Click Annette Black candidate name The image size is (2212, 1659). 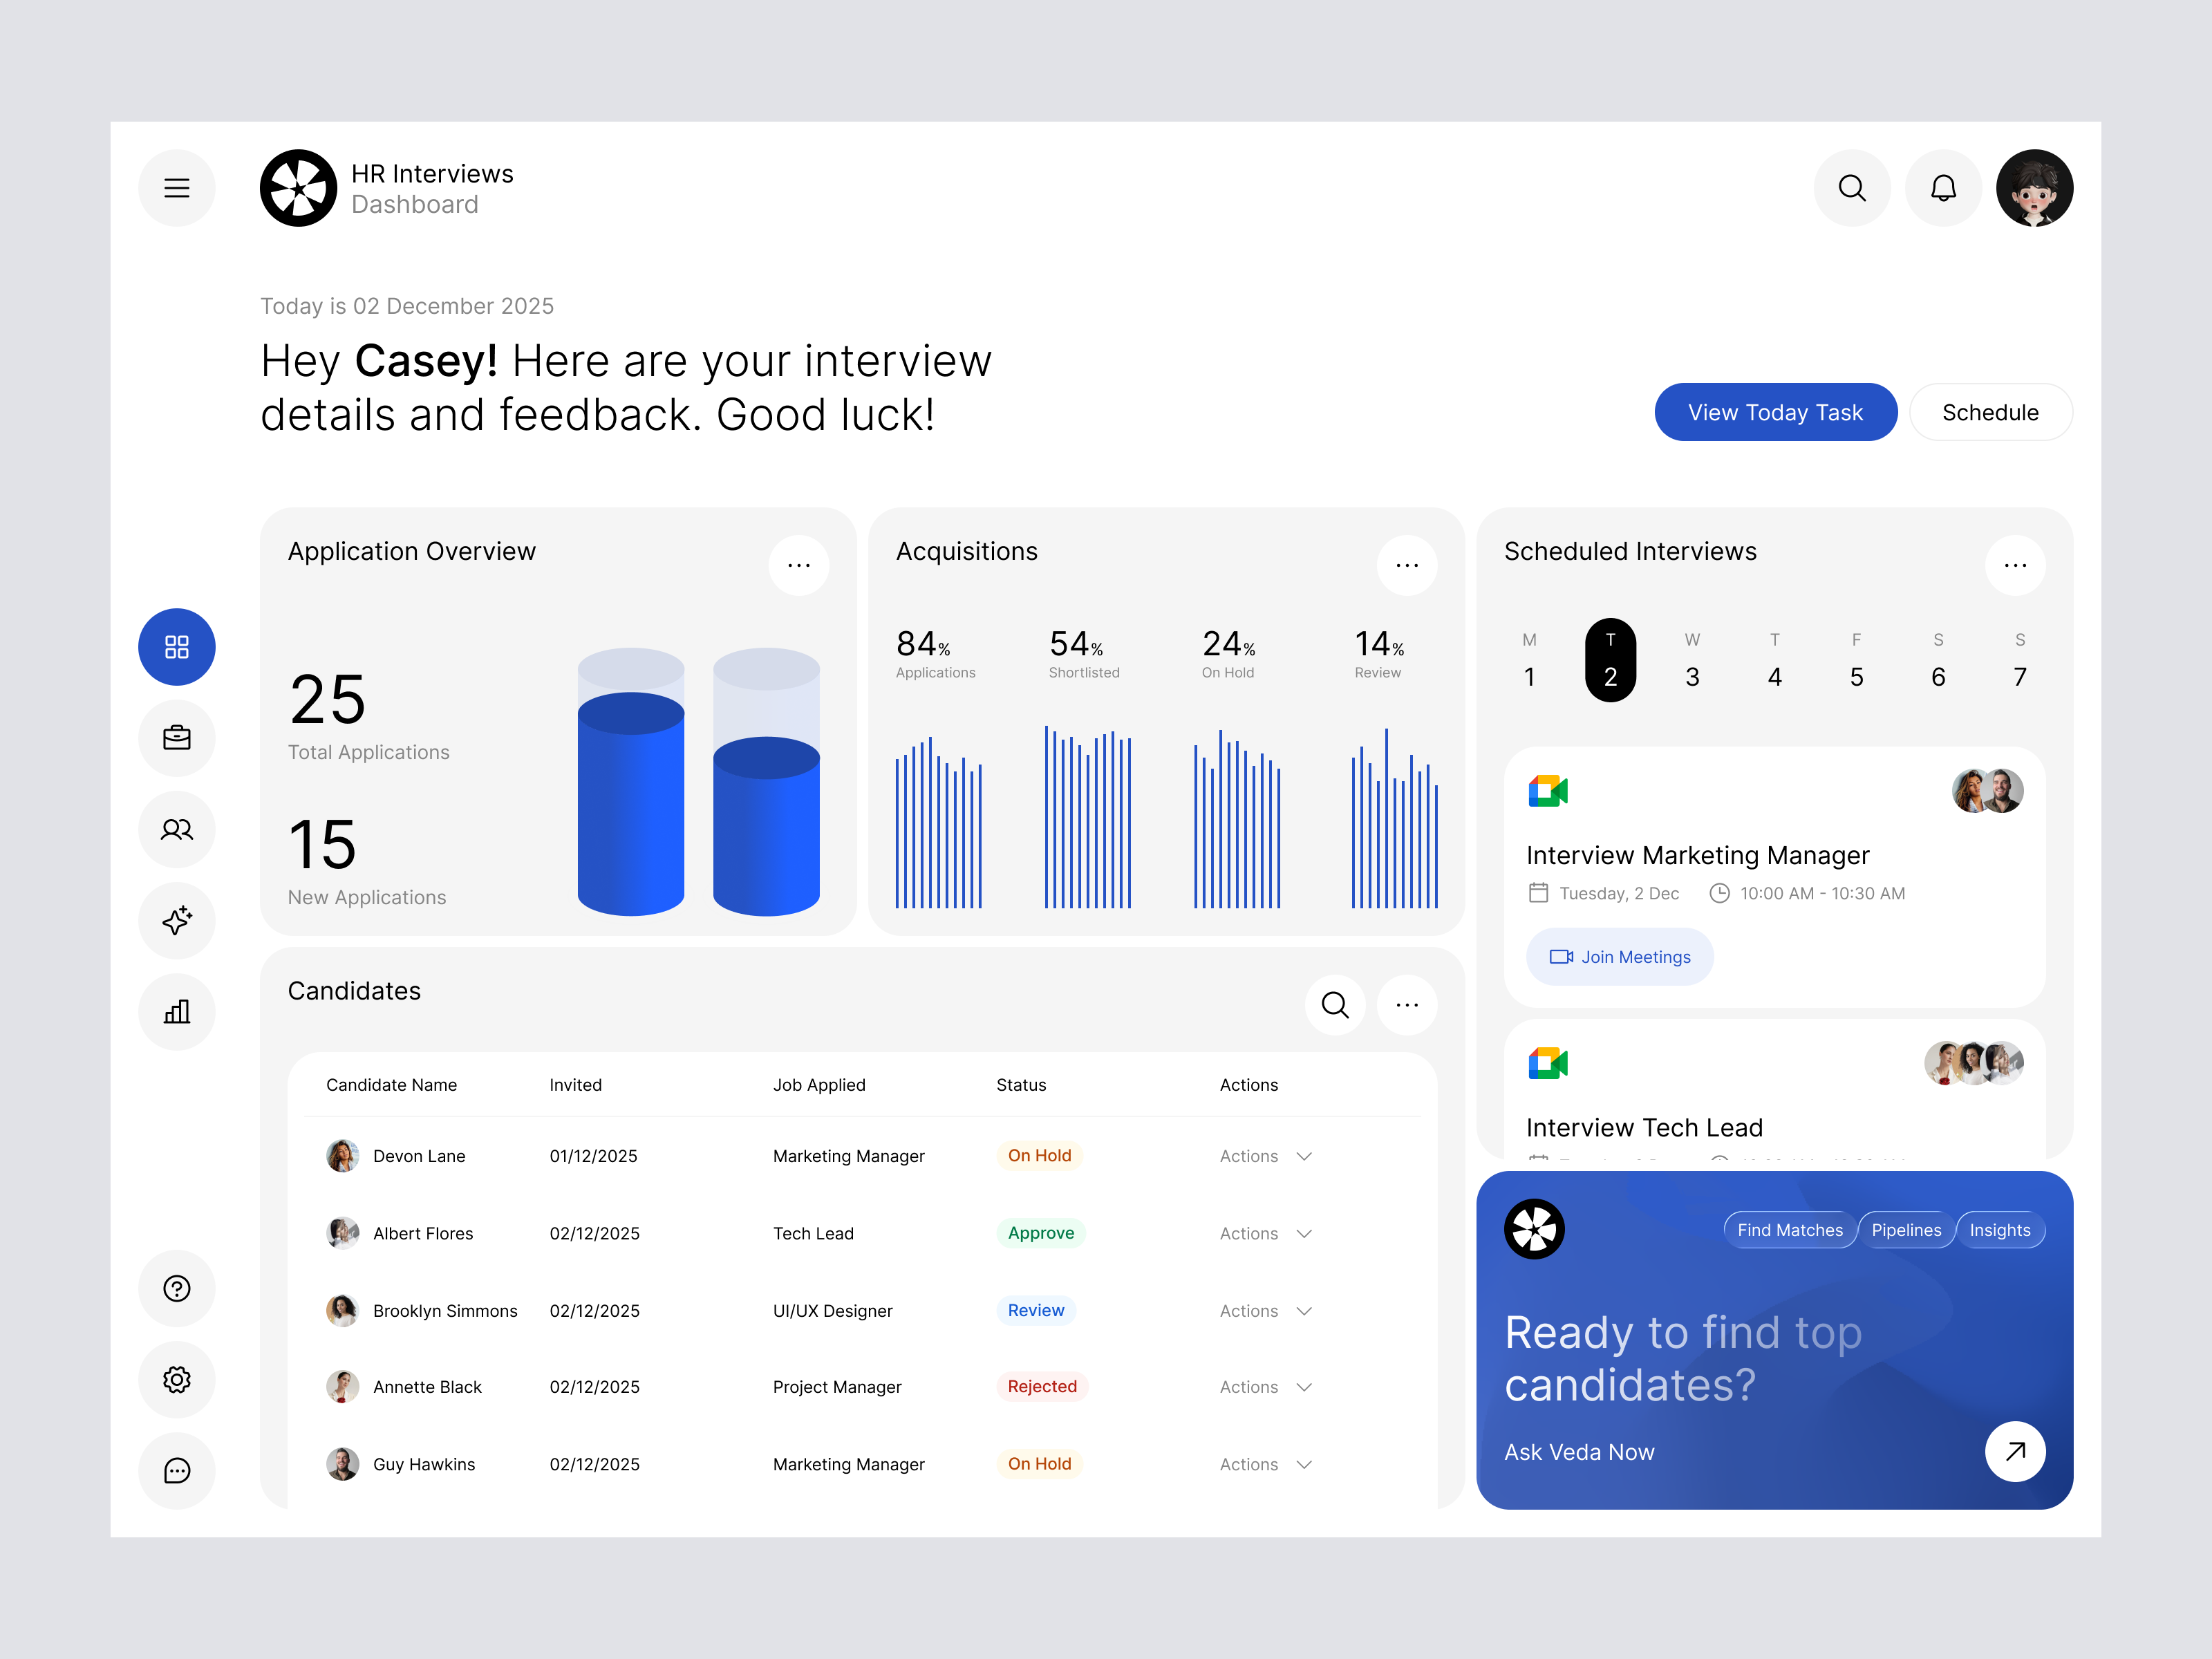[x=427, y=1387]
